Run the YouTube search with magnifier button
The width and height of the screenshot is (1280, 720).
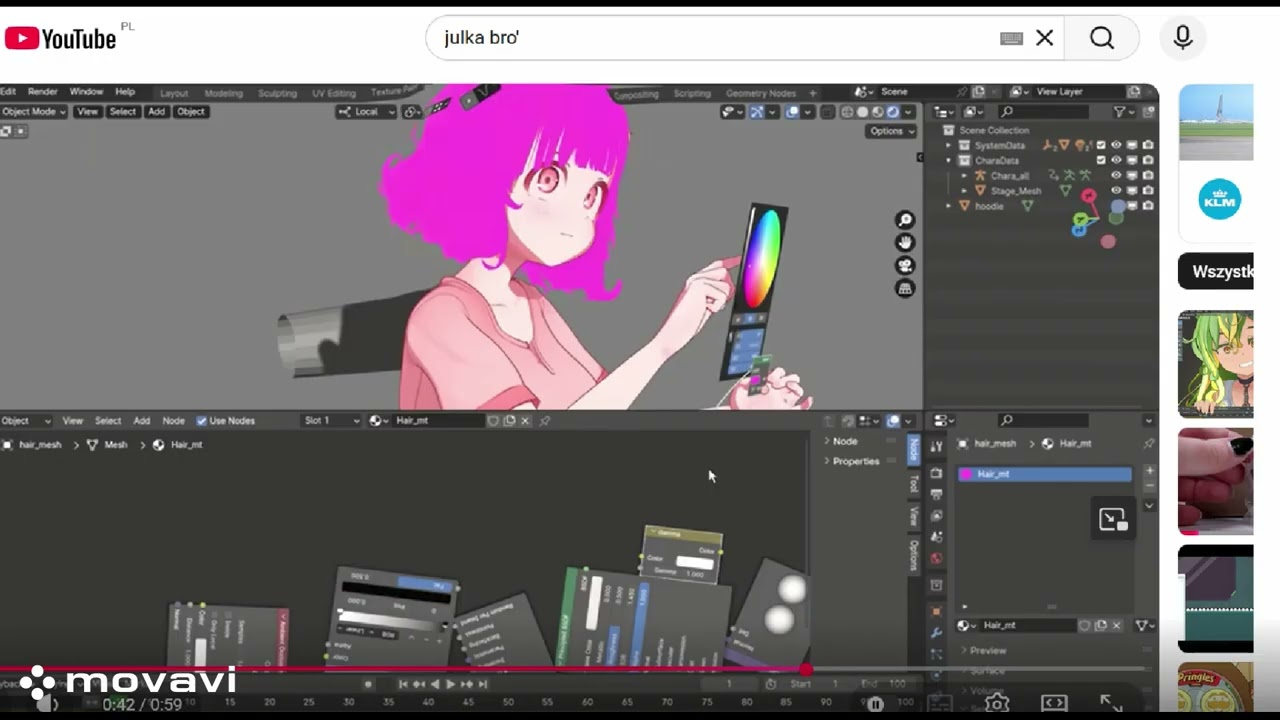(x=1101, y=38)
